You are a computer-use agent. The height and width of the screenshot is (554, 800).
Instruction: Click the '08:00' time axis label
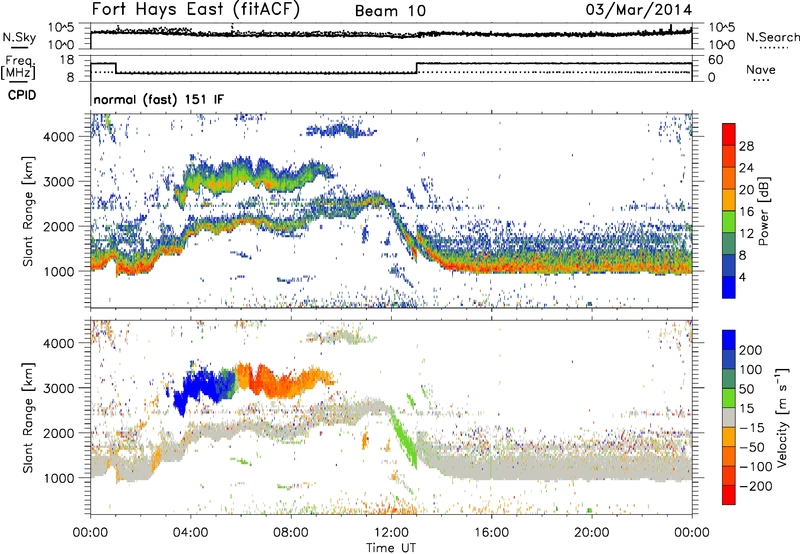pos(291,533)
